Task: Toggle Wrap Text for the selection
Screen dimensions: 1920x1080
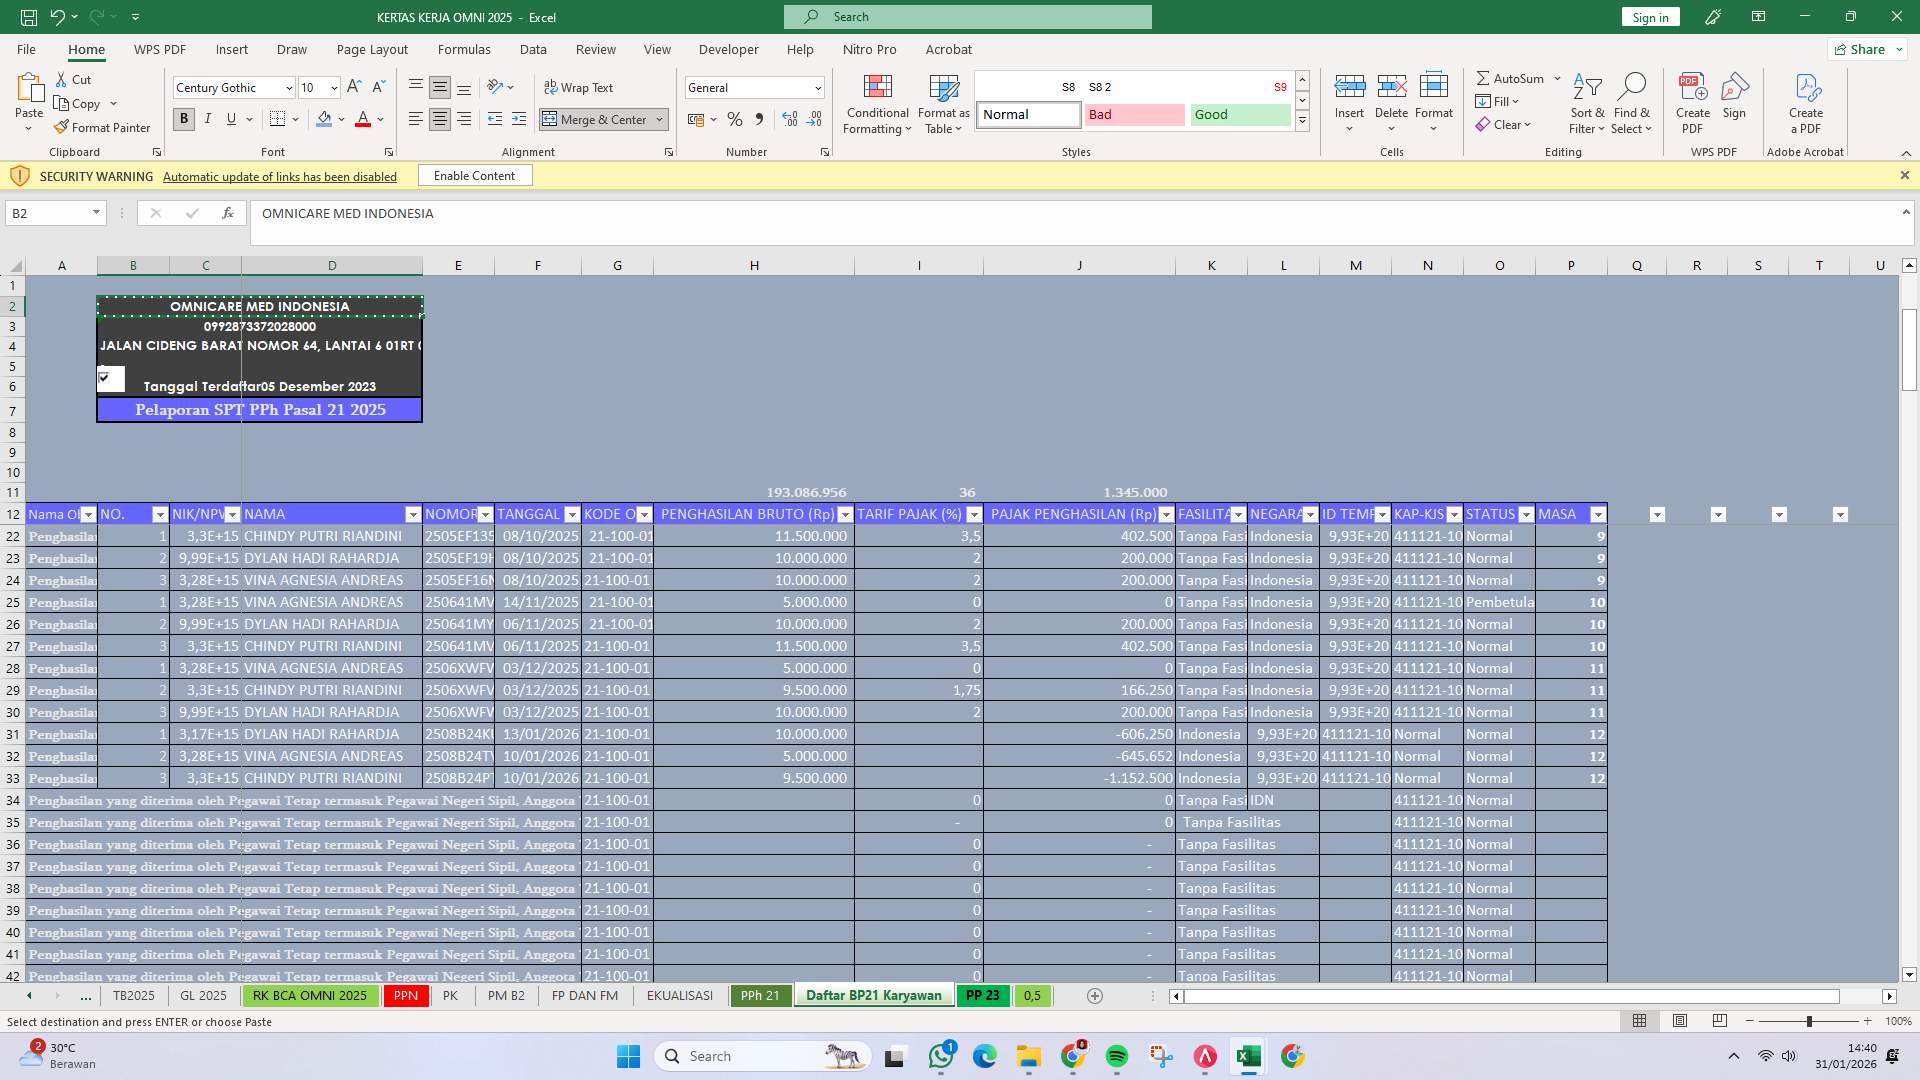Action: coord(579,87)
